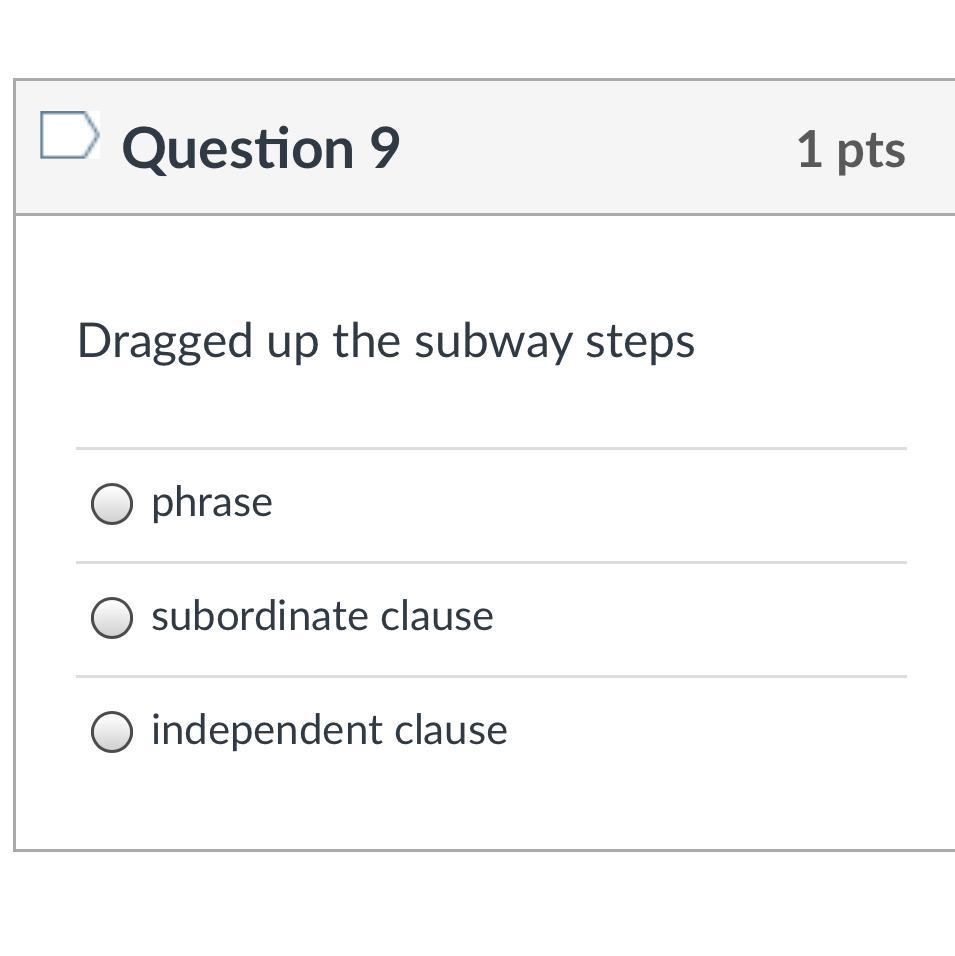Click the 'pts' text in the header

871,150
